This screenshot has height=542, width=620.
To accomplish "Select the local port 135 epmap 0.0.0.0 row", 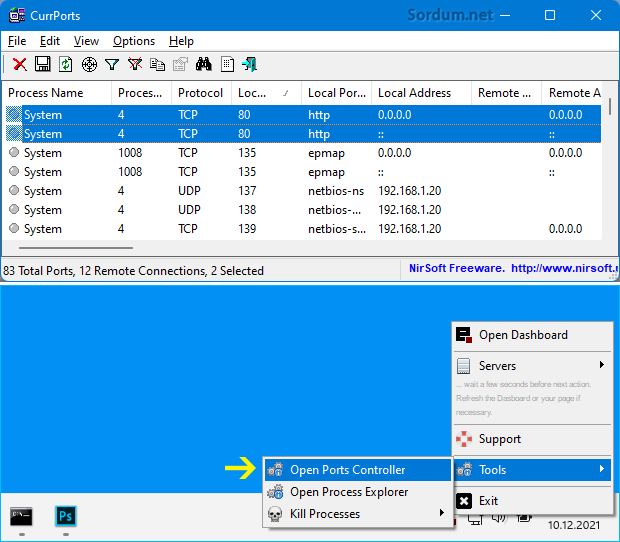I will coord(303,153).
